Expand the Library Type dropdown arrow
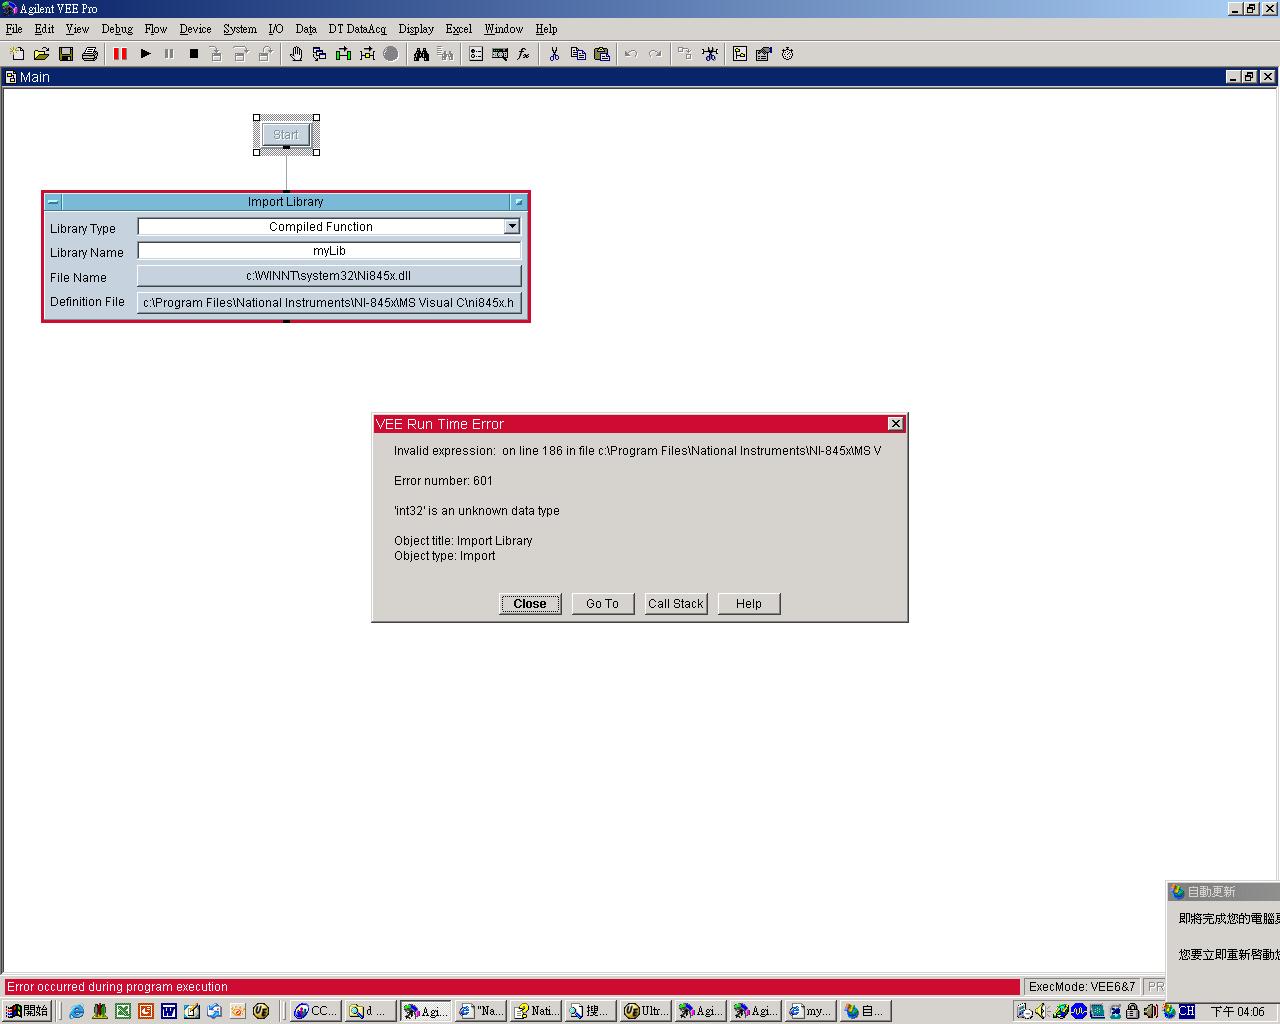The image size is (1280, 1024). (x=512, y=227)
